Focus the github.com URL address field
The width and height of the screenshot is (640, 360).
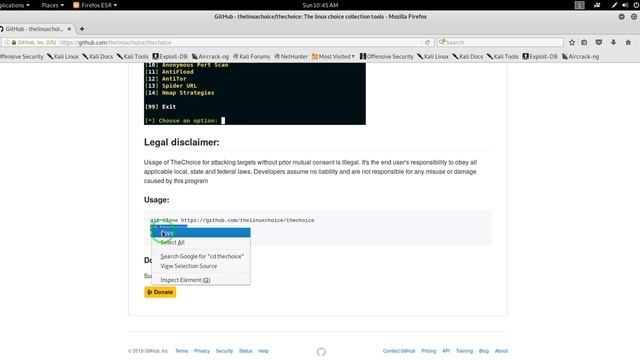click(241, 42)
